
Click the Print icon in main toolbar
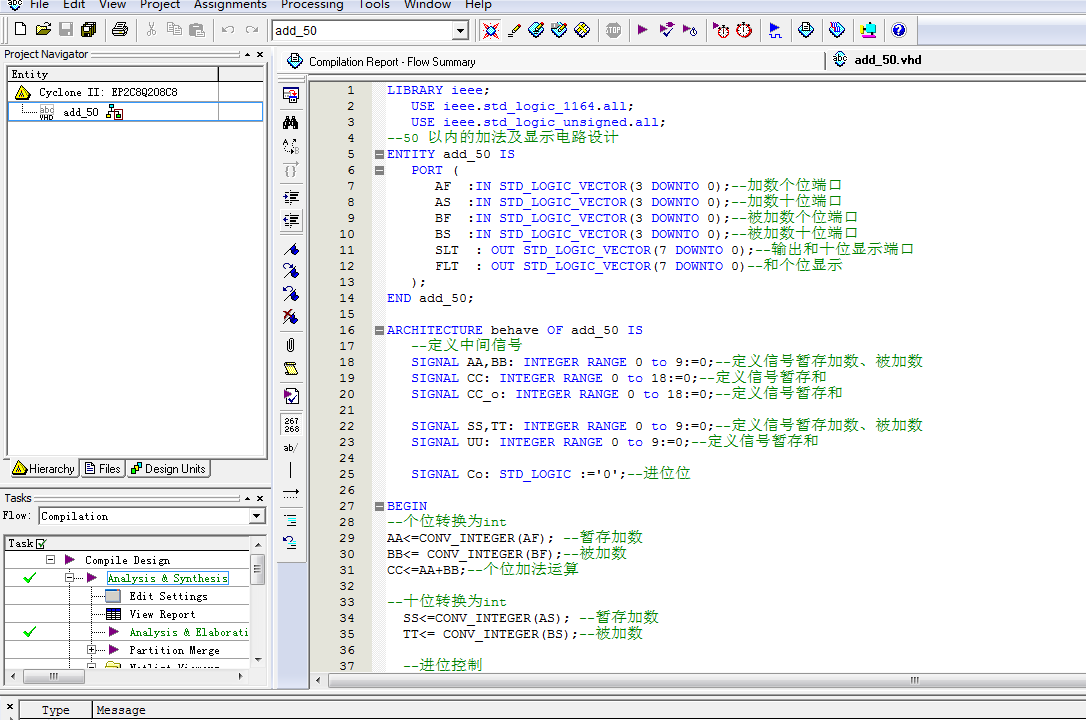click(x=120, y=30)
